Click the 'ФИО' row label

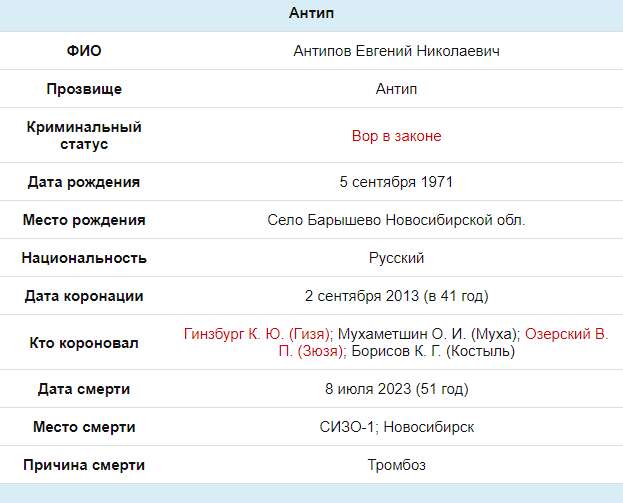(84, 51)
